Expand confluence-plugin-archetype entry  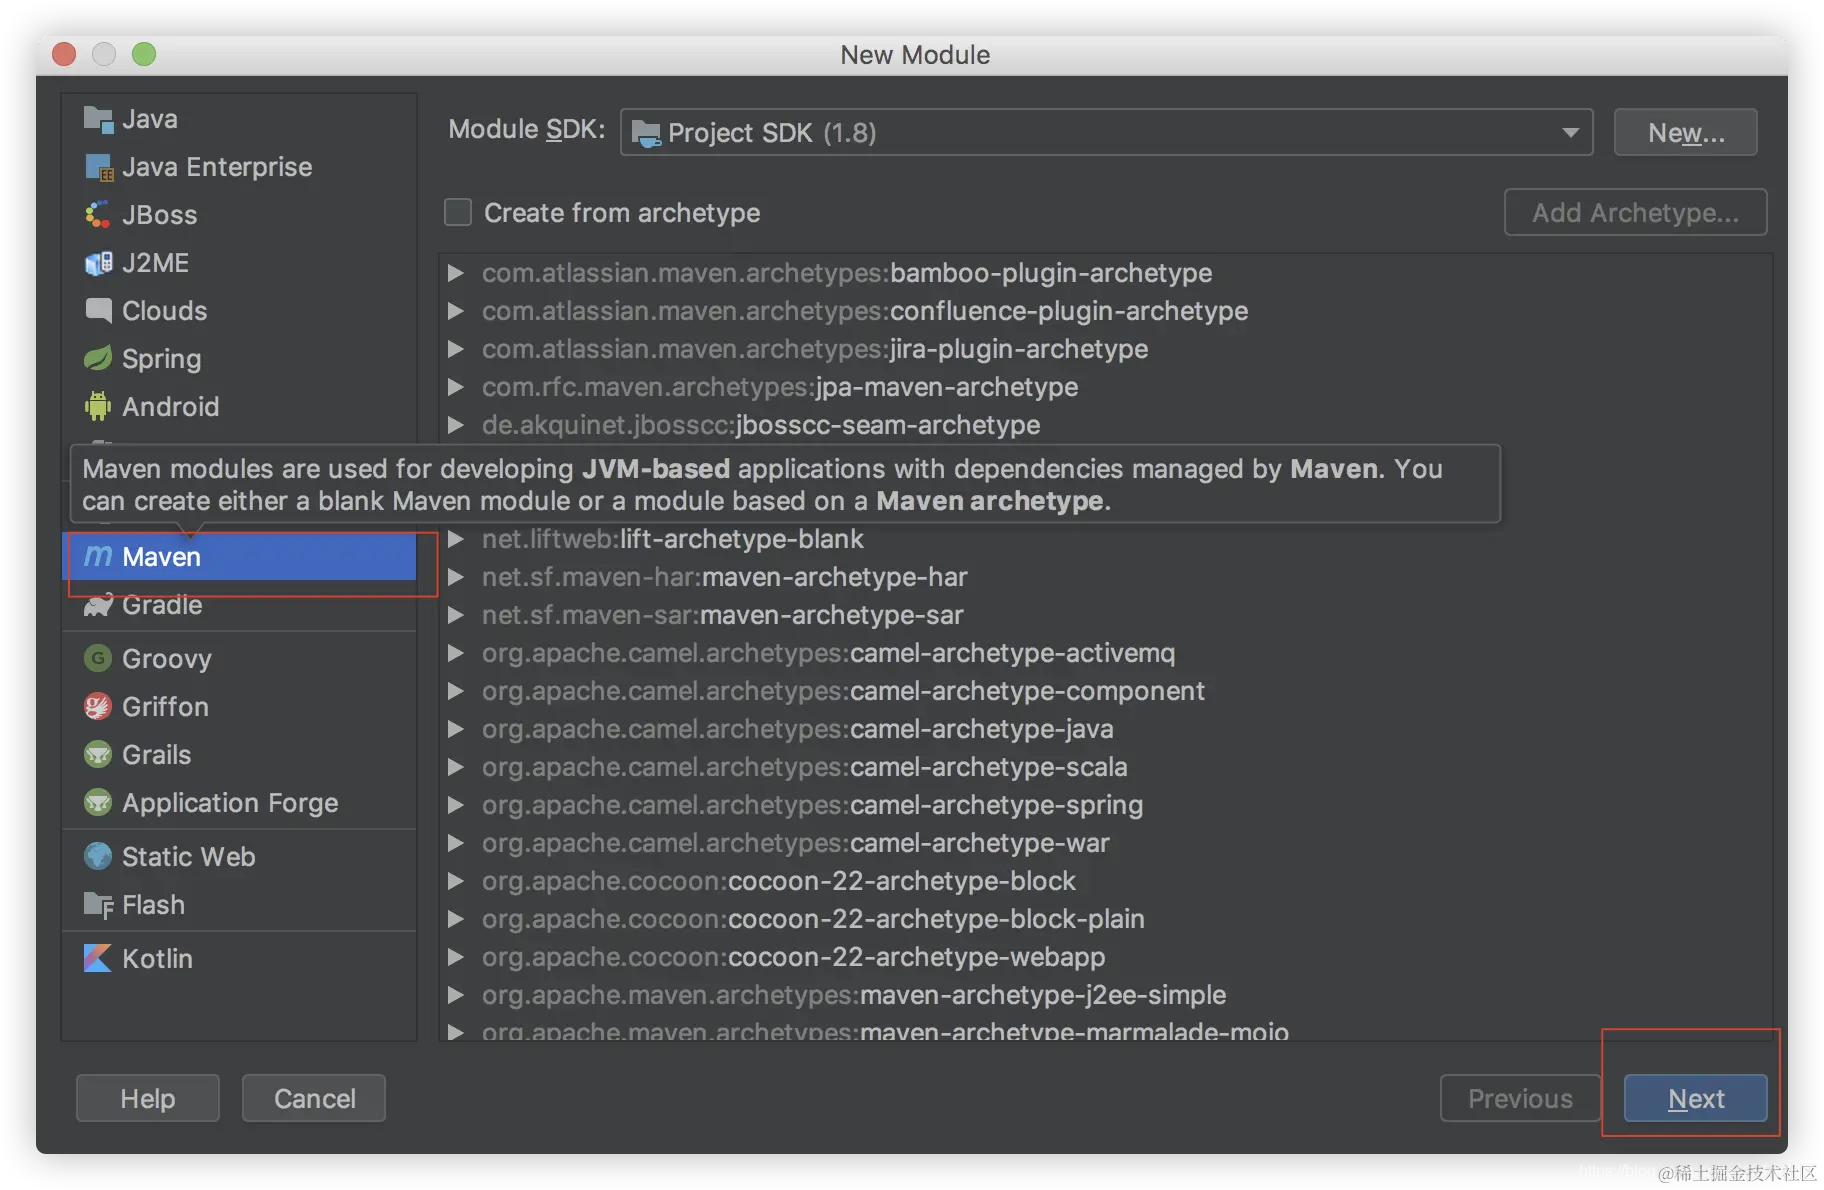(456, 311)
